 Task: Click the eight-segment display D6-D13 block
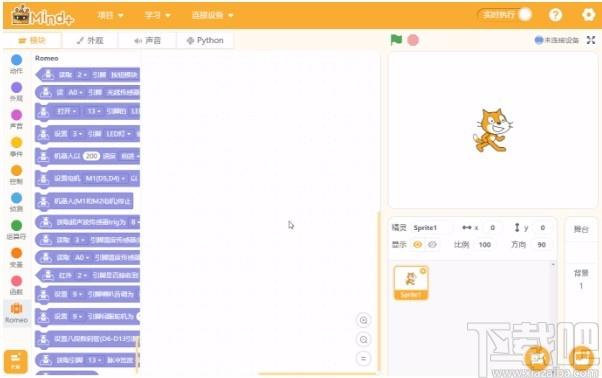[x=88, y=339]
